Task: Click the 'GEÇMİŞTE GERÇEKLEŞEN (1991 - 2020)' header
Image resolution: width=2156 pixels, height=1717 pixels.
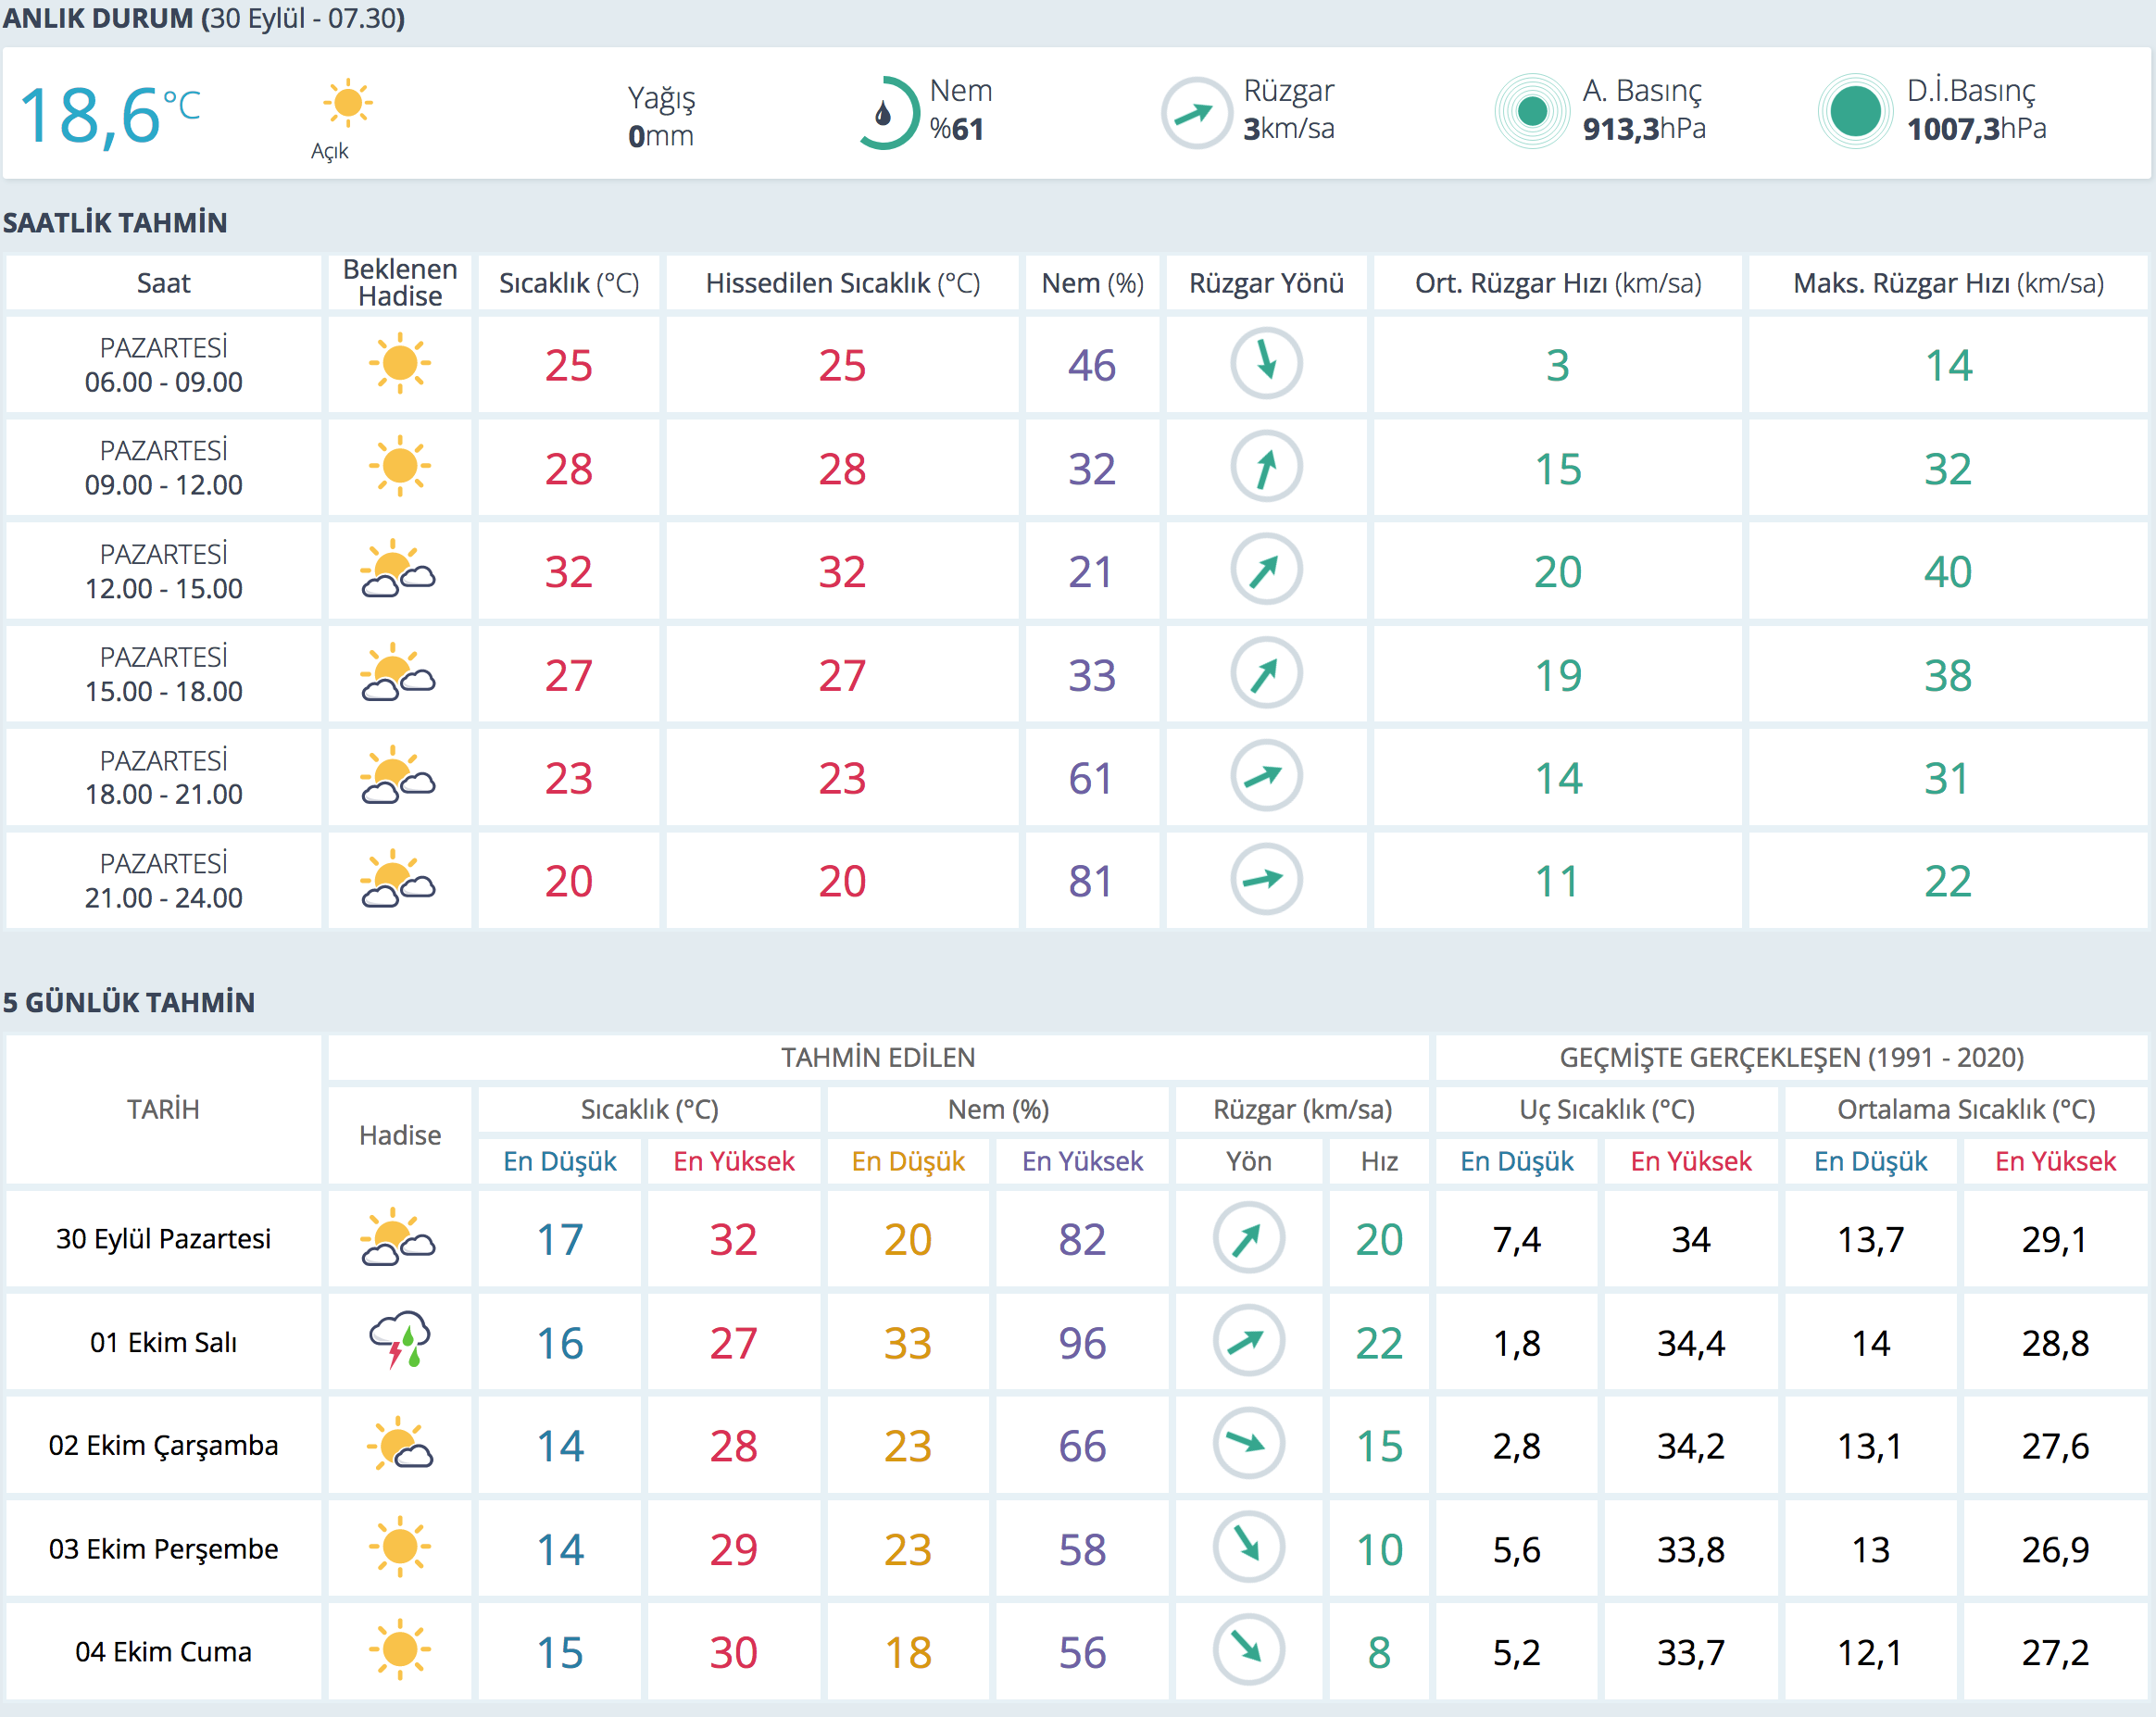Action: click(x=1791, y=1057)
